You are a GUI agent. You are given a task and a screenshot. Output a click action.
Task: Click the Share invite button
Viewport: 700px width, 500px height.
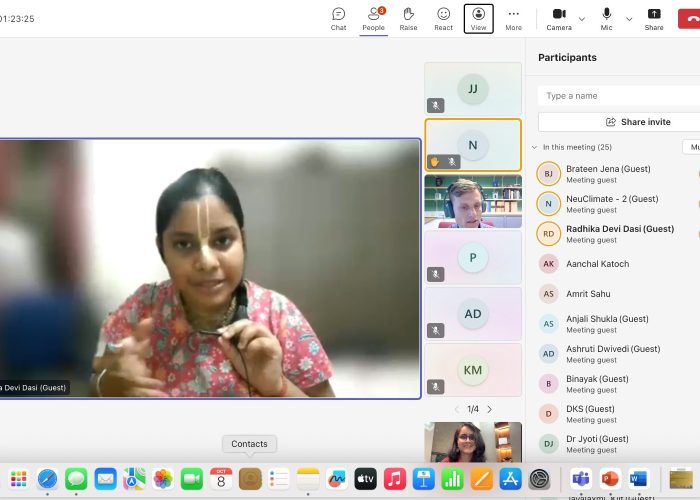(638, 122)
